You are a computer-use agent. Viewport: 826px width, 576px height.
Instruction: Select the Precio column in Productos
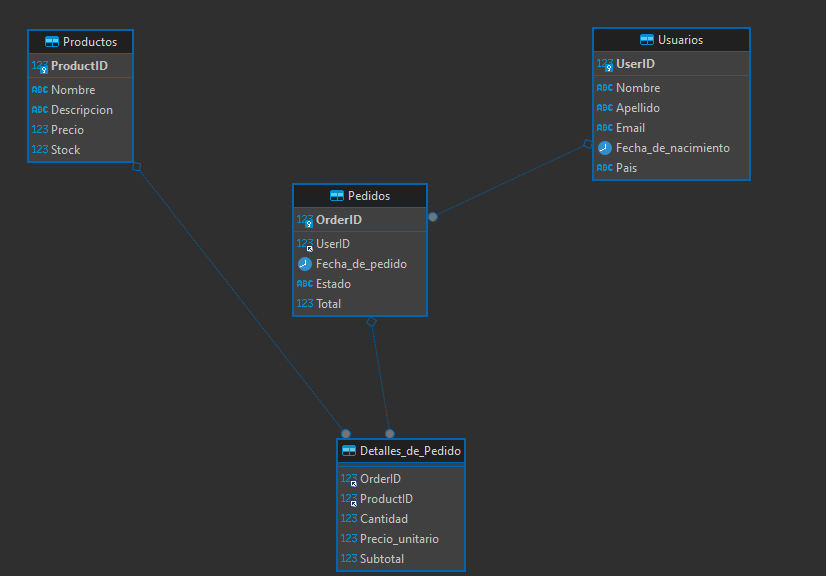point(67,130)
